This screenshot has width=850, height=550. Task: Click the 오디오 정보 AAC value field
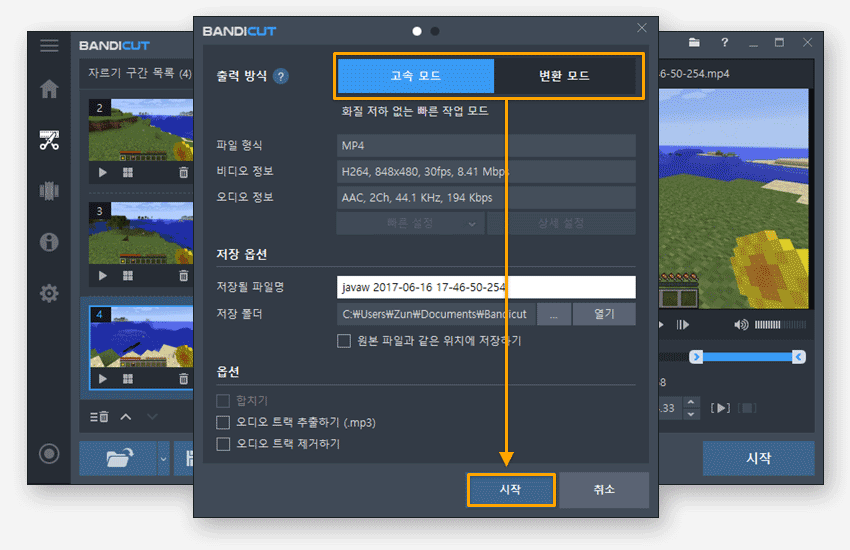click(486, 198)
